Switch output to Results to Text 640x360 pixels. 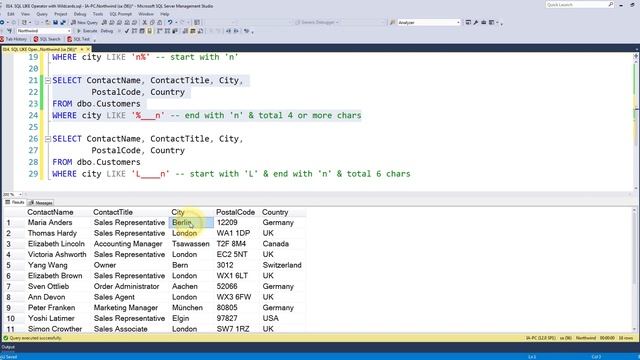click(x=185, y=31)
